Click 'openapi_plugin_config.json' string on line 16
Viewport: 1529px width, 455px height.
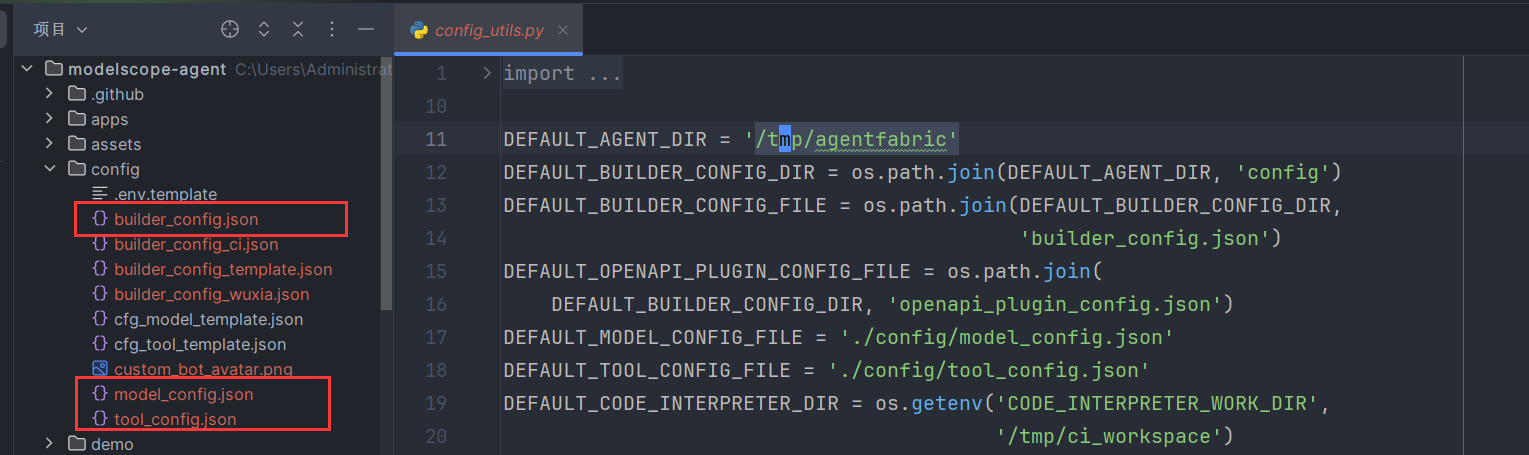pos(1054,304)
